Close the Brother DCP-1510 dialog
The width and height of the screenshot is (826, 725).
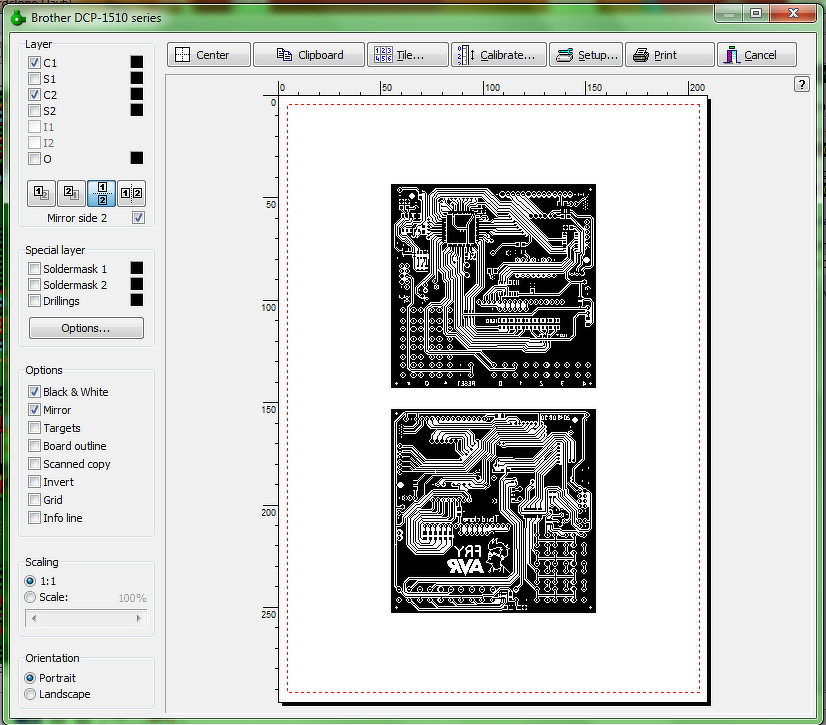coord(793,13)
